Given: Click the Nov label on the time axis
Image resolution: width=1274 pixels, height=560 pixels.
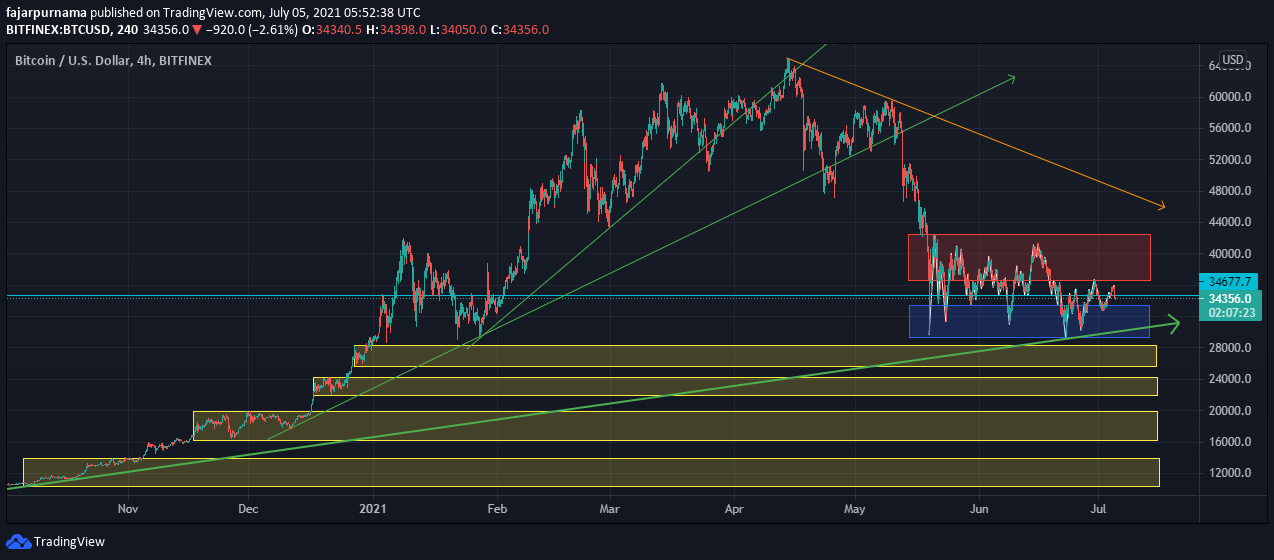Looking at the screenshot, I should (127, 508).
